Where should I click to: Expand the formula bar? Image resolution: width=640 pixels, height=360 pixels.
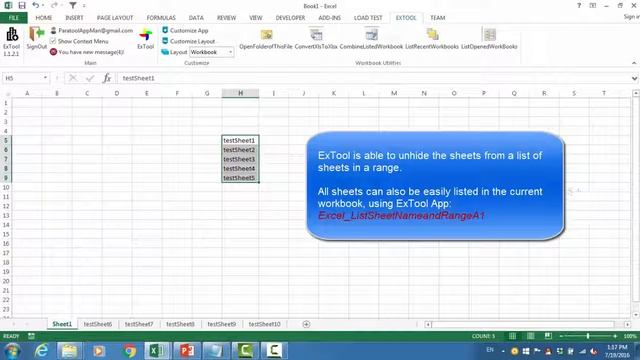click(634, 78)
